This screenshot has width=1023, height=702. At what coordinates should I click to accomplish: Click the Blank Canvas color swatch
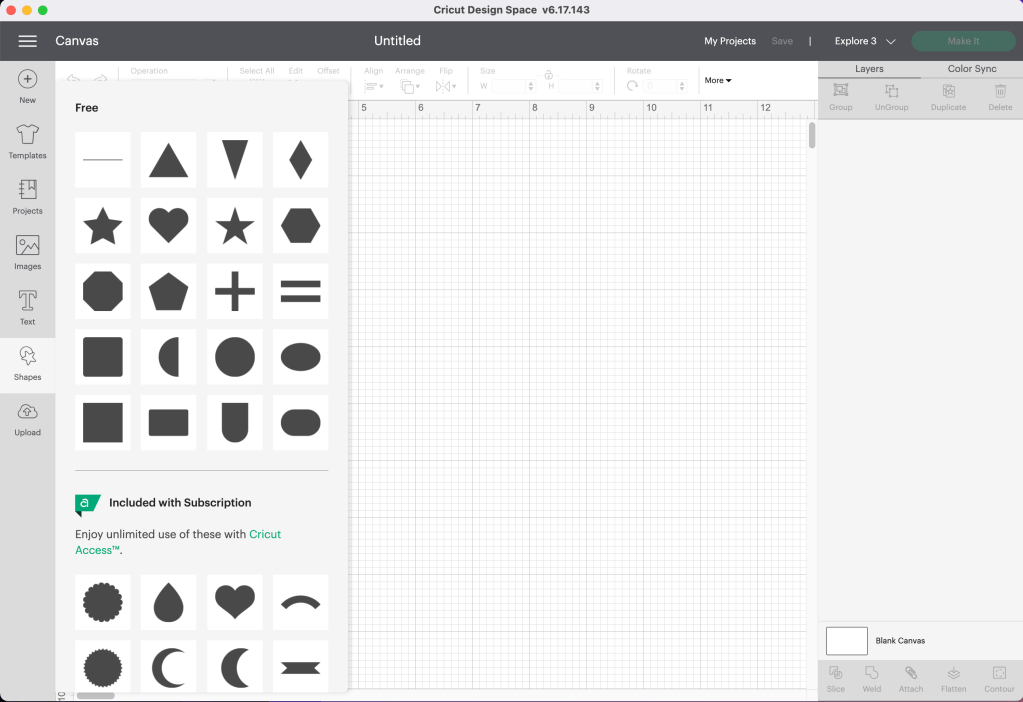[846, 640]
